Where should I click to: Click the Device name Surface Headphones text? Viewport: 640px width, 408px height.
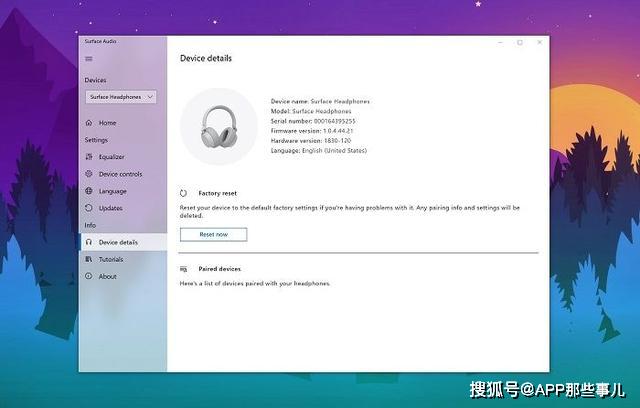(320, 101)
